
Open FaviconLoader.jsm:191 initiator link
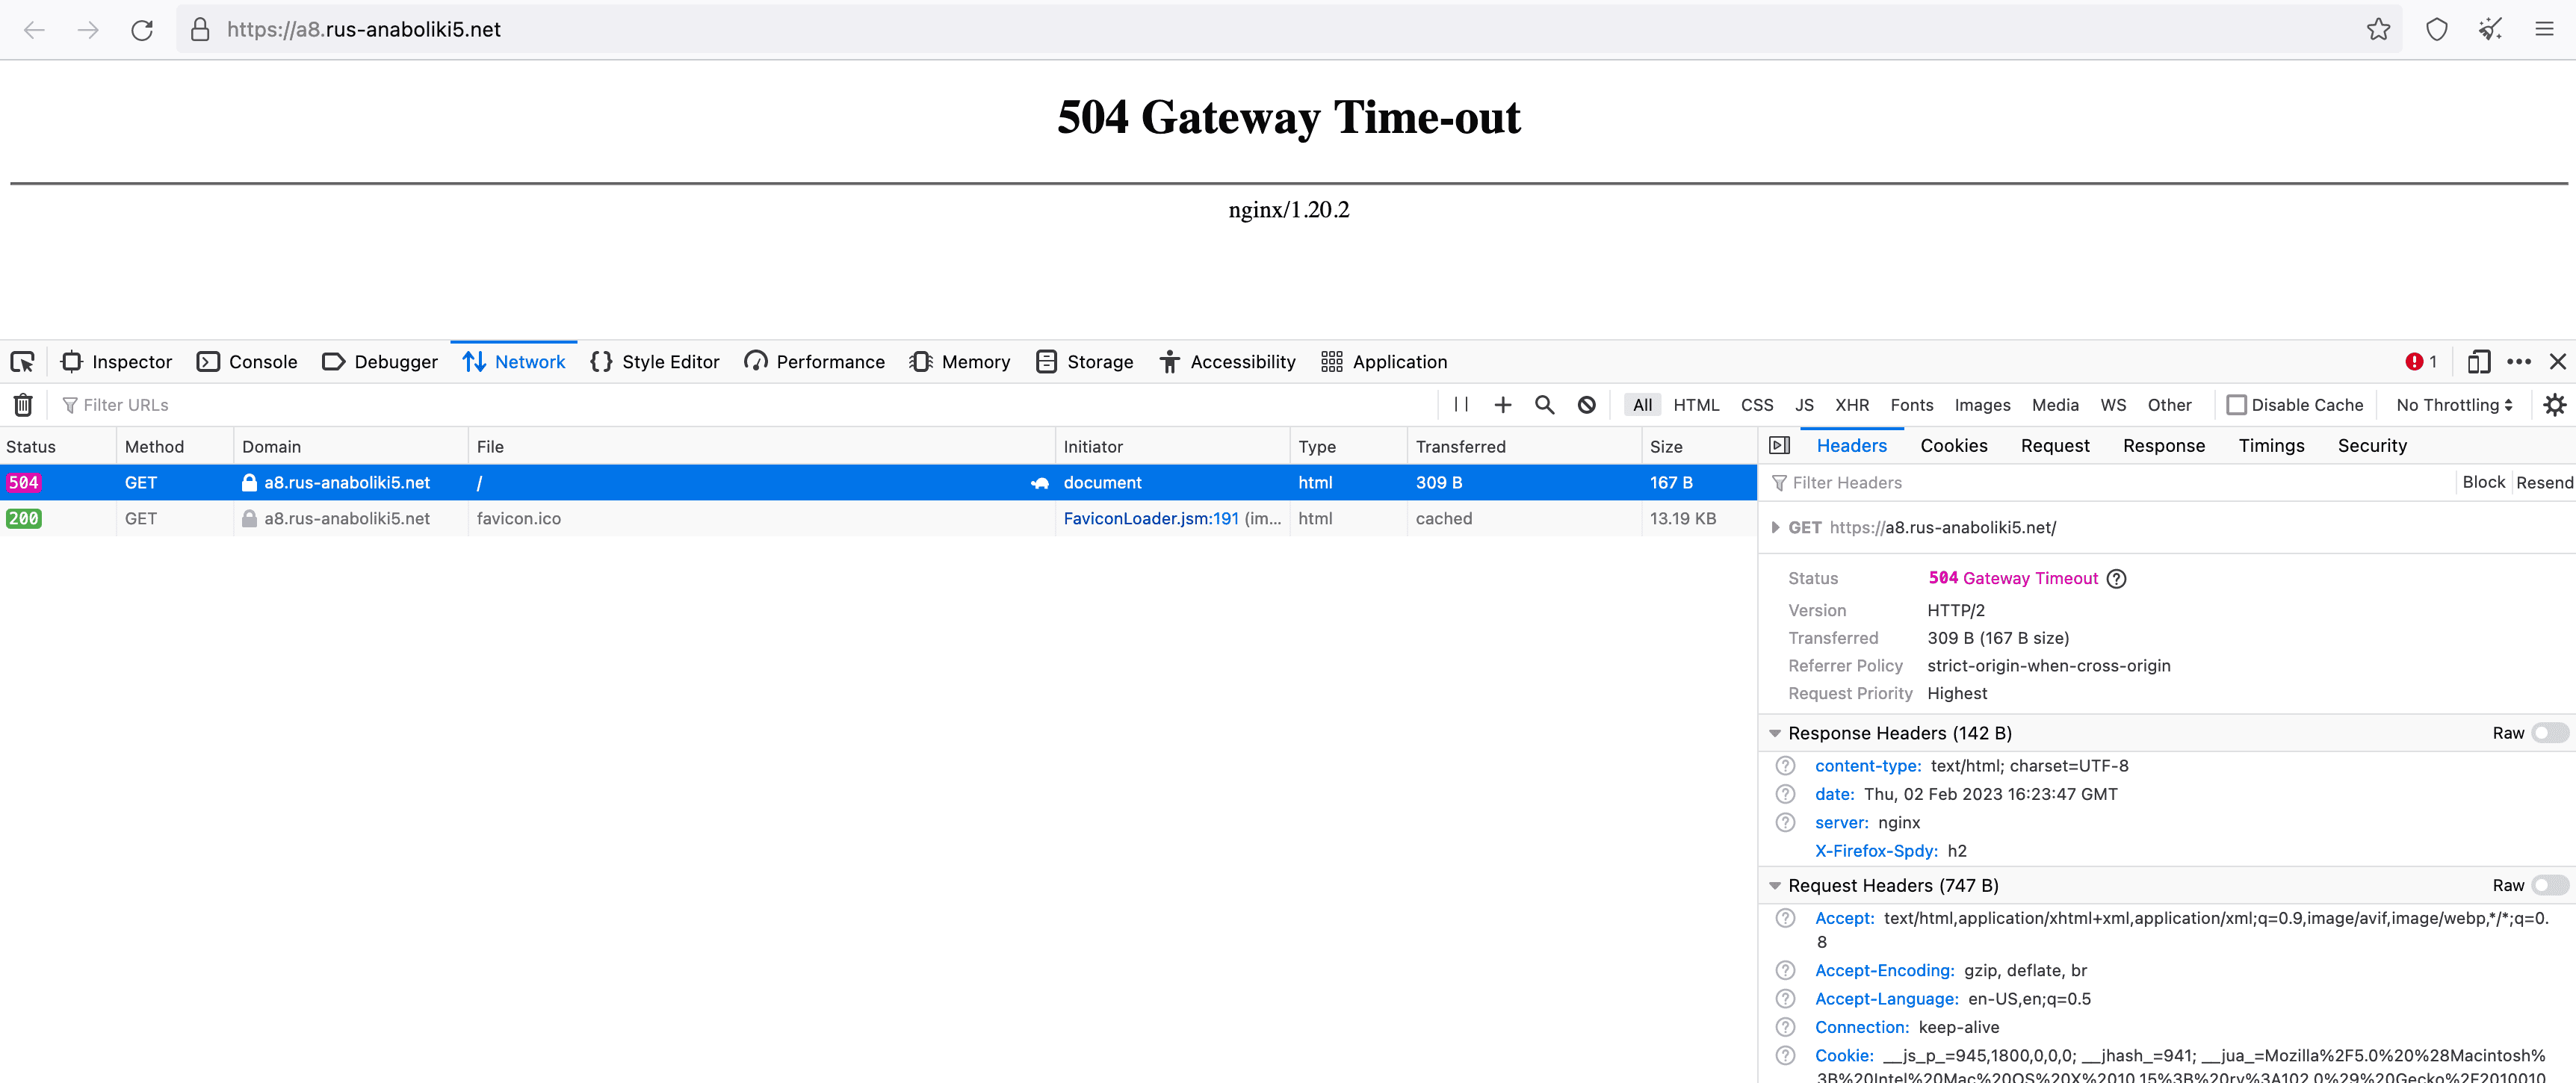pos(1150,519)
